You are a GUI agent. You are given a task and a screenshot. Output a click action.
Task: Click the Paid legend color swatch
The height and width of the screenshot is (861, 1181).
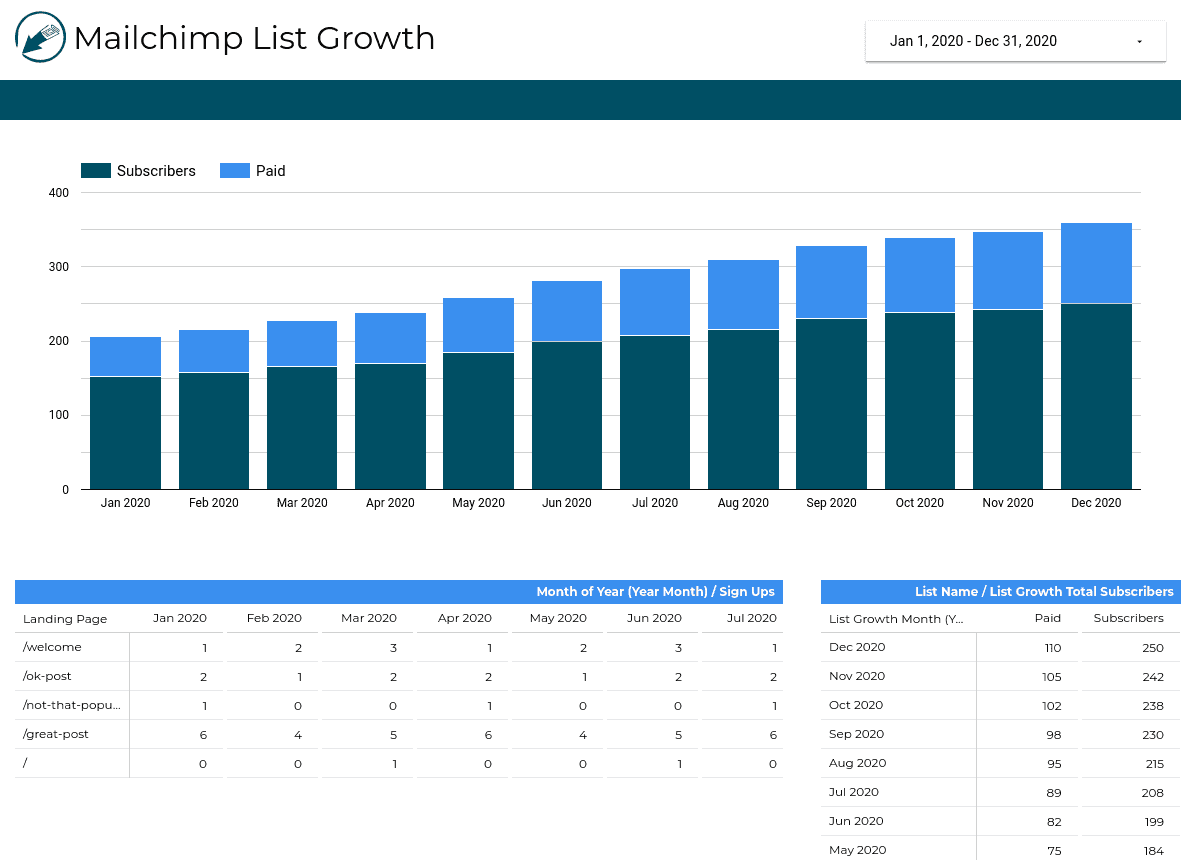pos(234,171)
